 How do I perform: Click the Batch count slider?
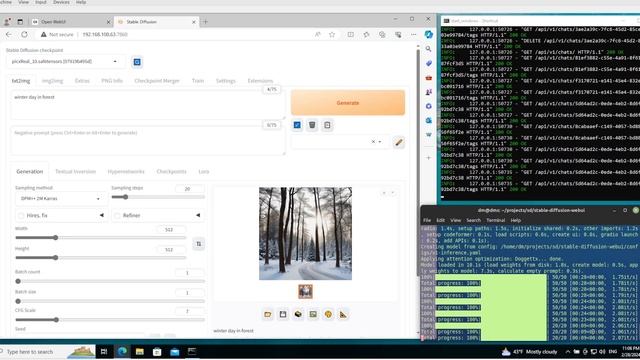pos(110,281)
